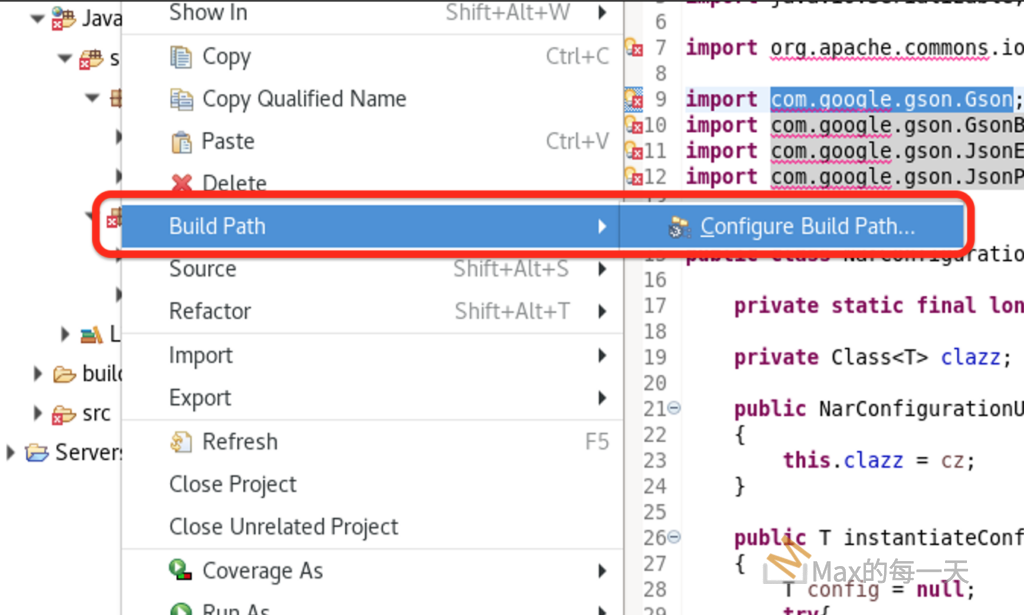1024x615 pixels.
Task: Click error marker on line 9
Action: click(633, 99)
